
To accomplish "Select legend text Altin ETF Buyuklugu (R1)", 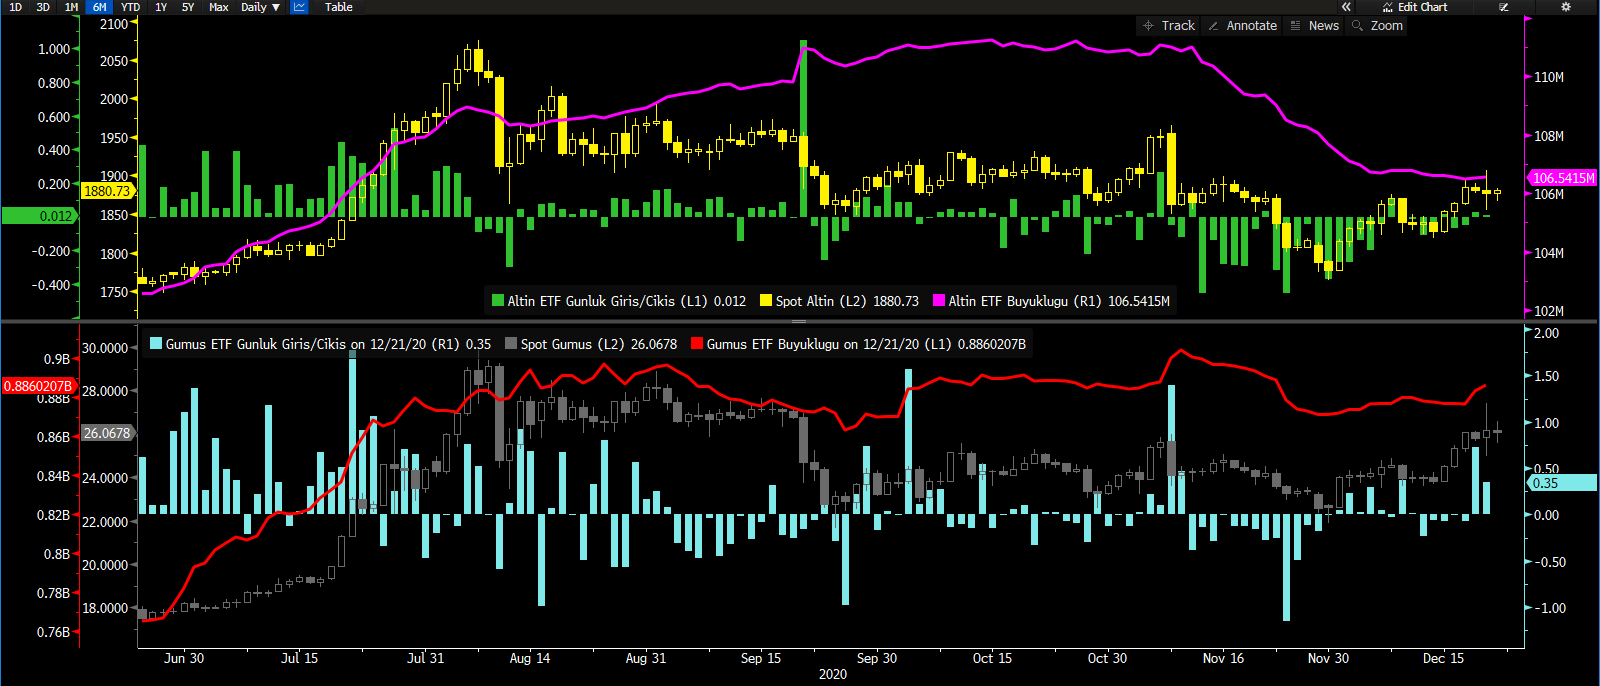I will pyautogui.click(x=1025, y=301).
